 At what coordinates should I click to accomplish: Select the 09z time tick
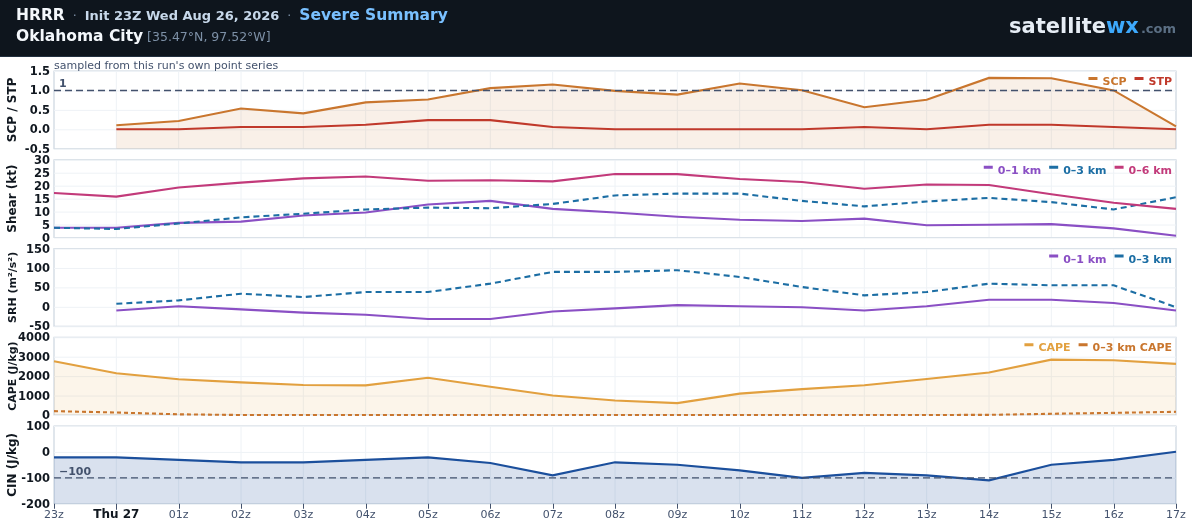tap(677, 513)
